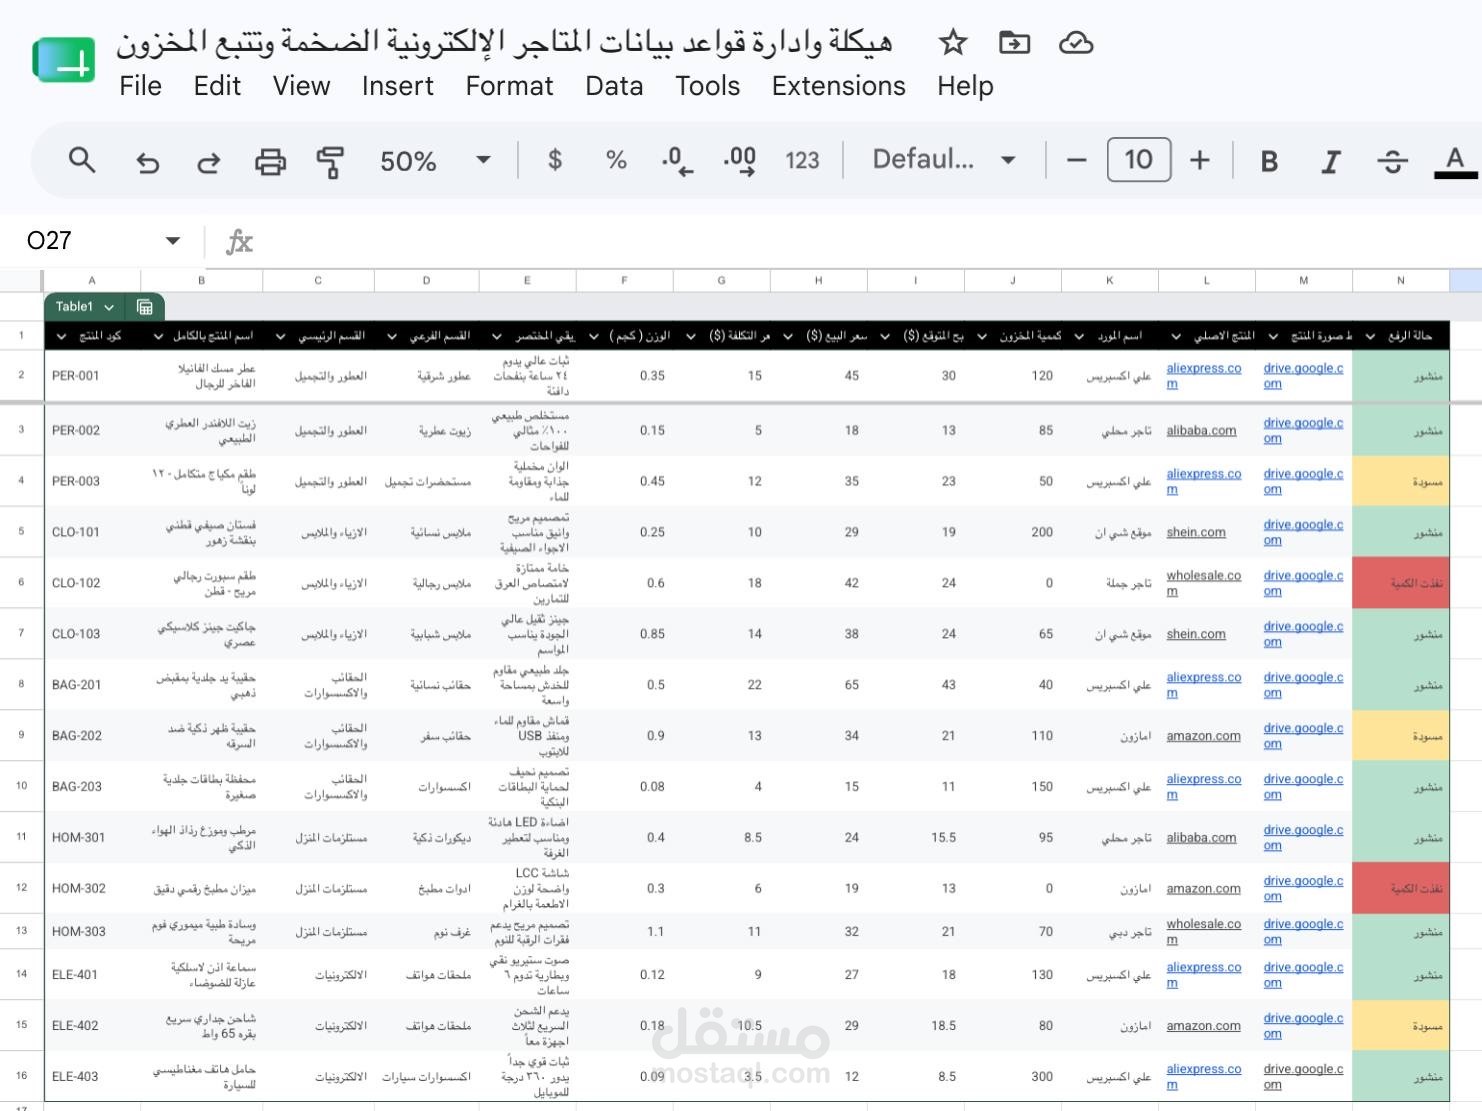This screenshot has width=1482, height=1111.
Task: Open the Tools menu
Action: (707, 86)
